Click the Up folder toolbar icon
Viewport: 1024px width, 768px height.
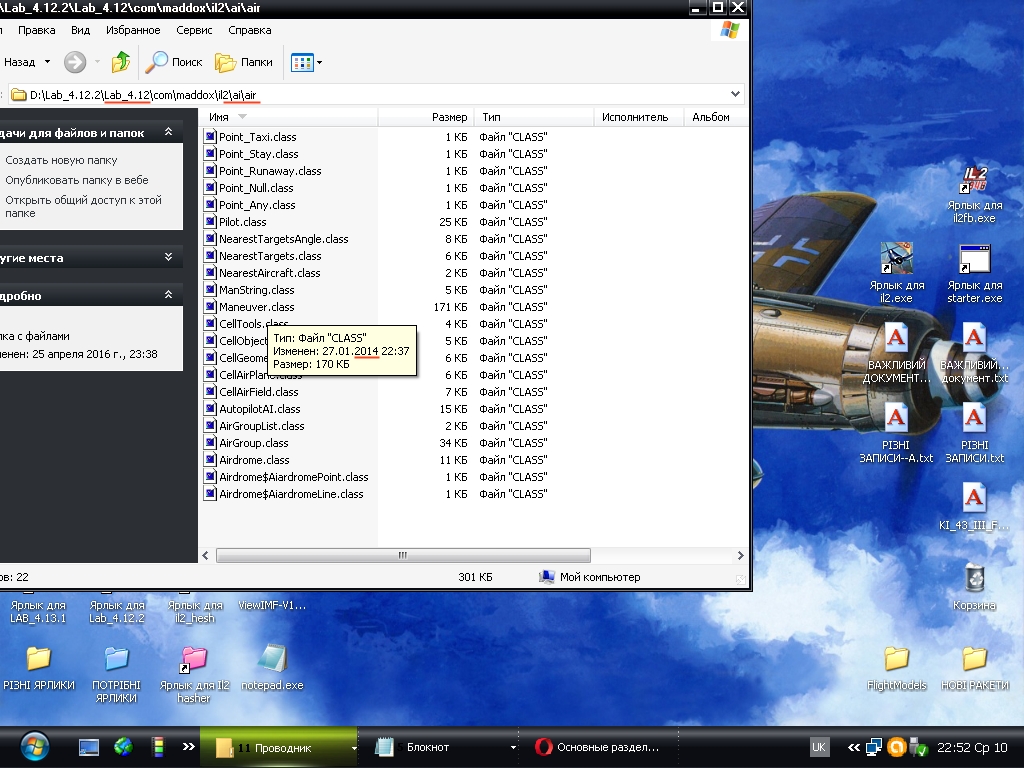(x=121, y=62)
